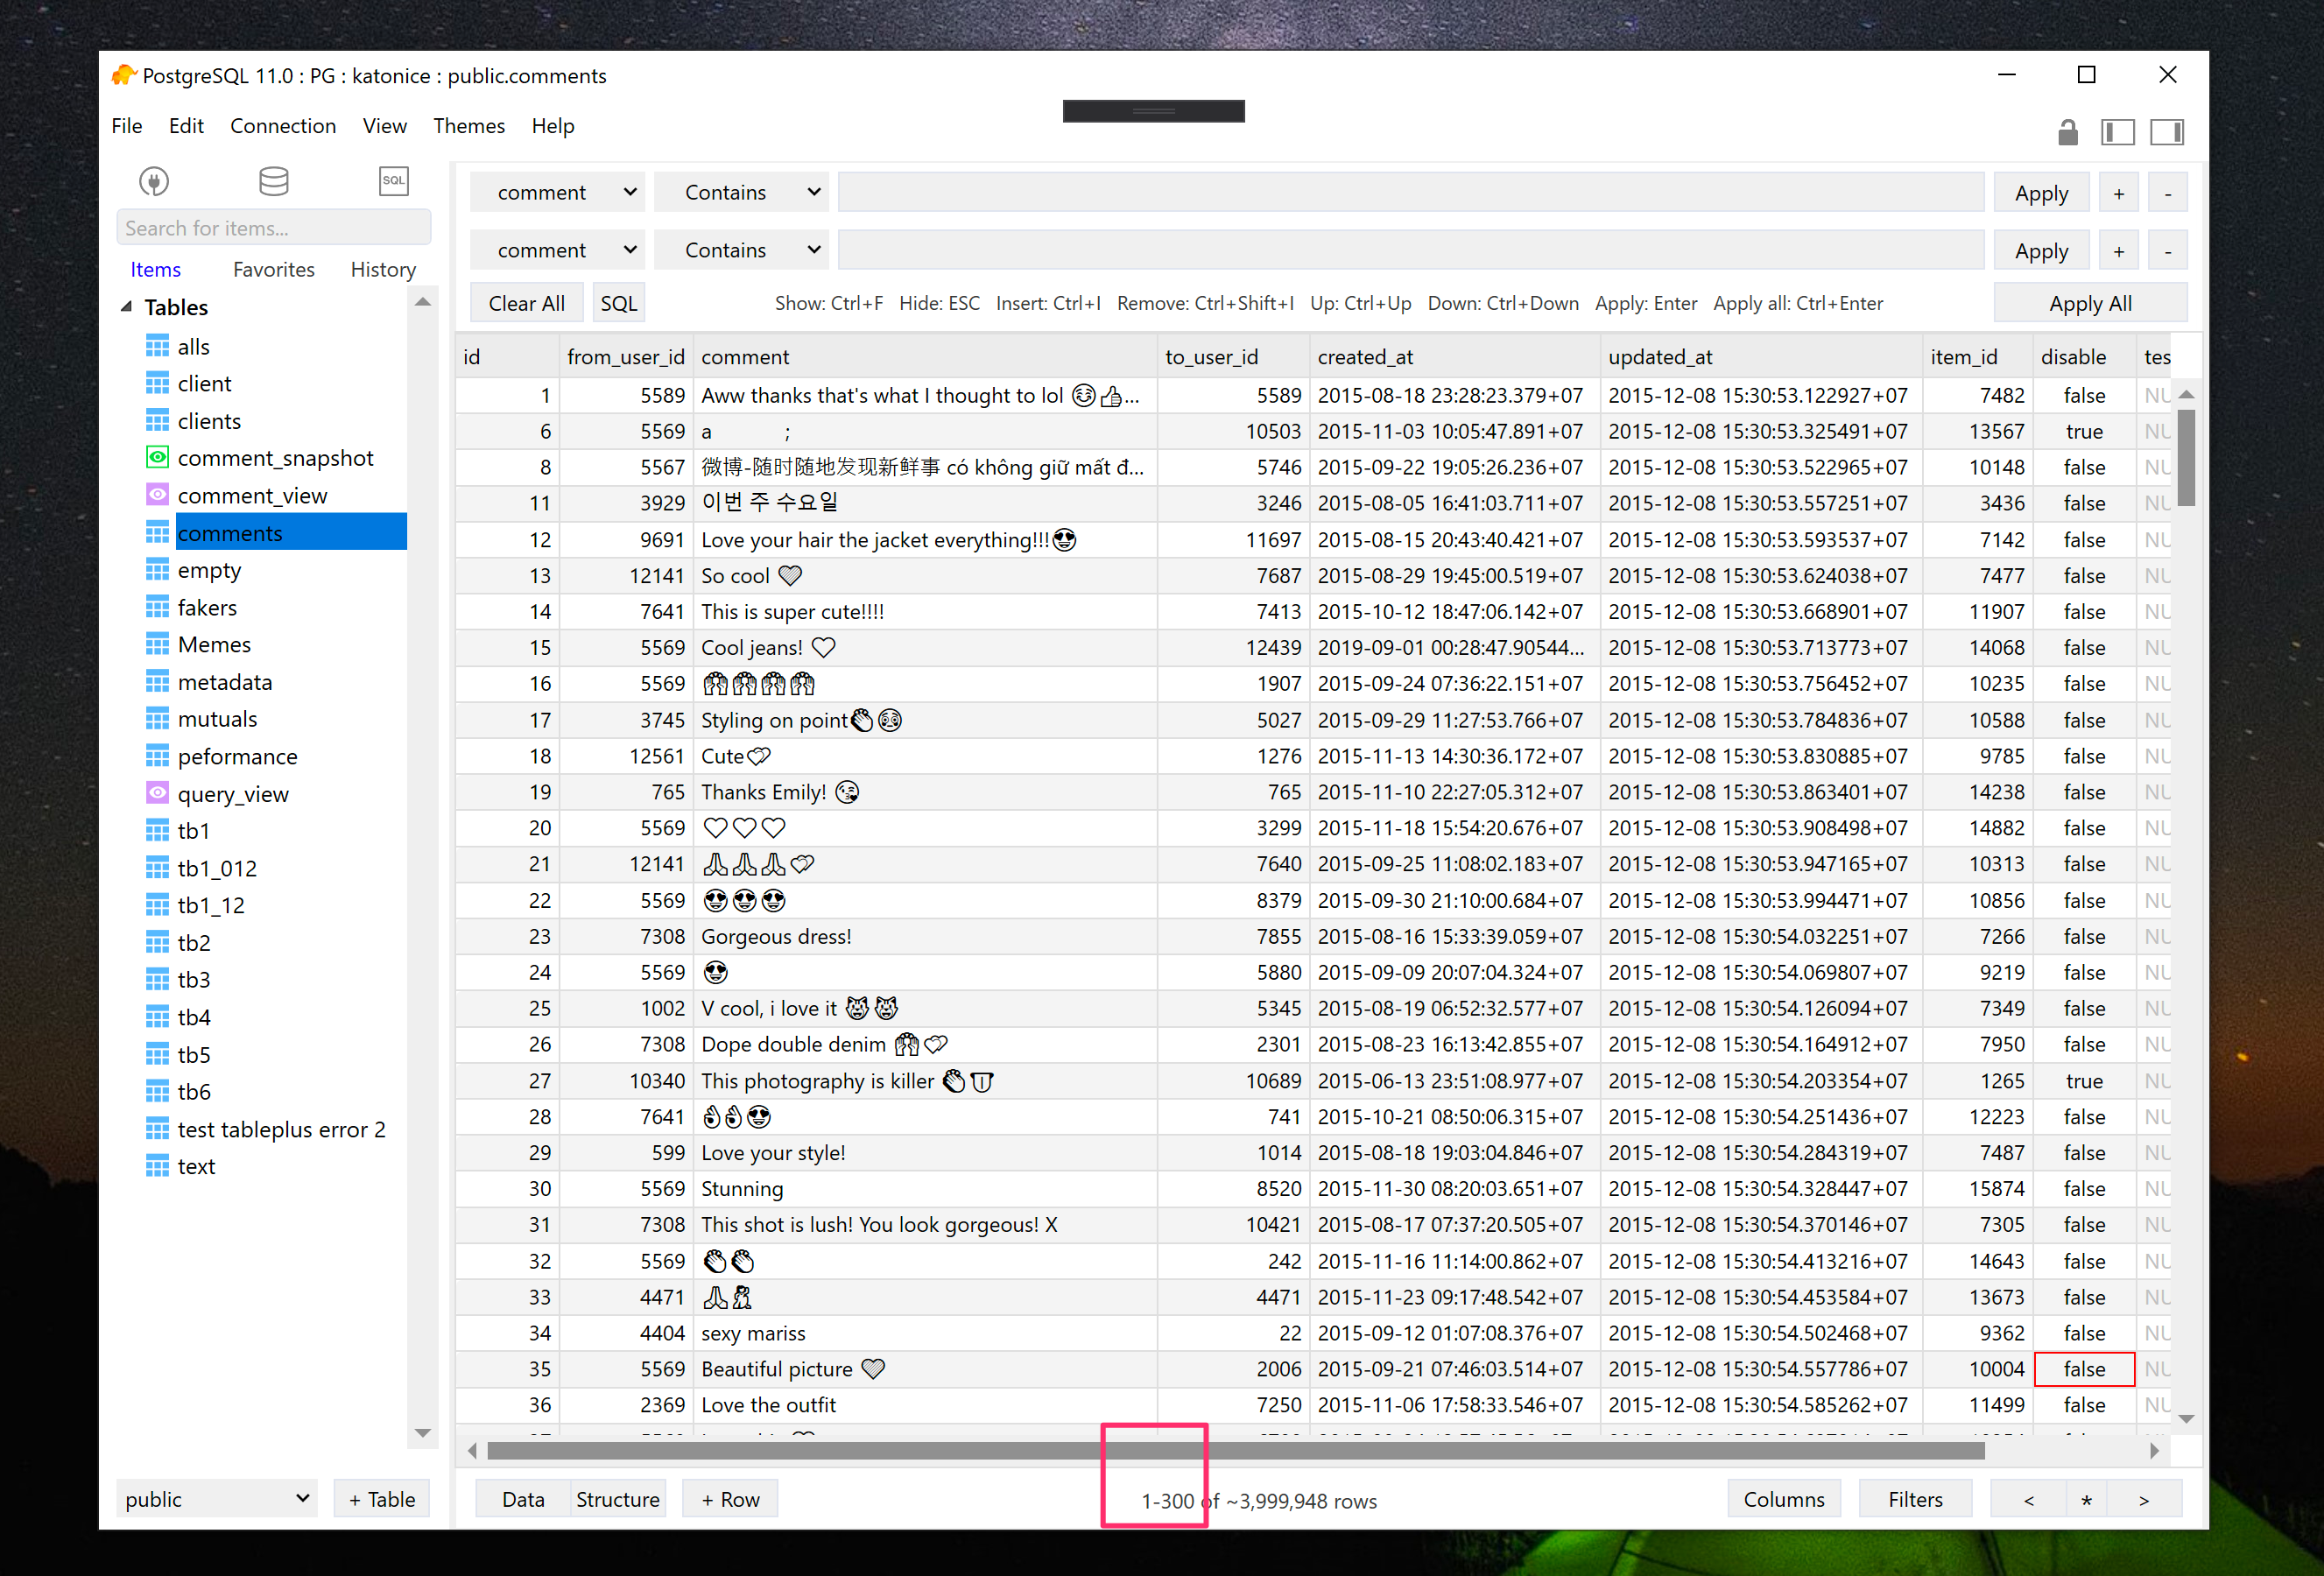Screen dimensions: 2324x1576
Task: Open the Themes menu
Action: pyautogui.click(x=468, y=126)
